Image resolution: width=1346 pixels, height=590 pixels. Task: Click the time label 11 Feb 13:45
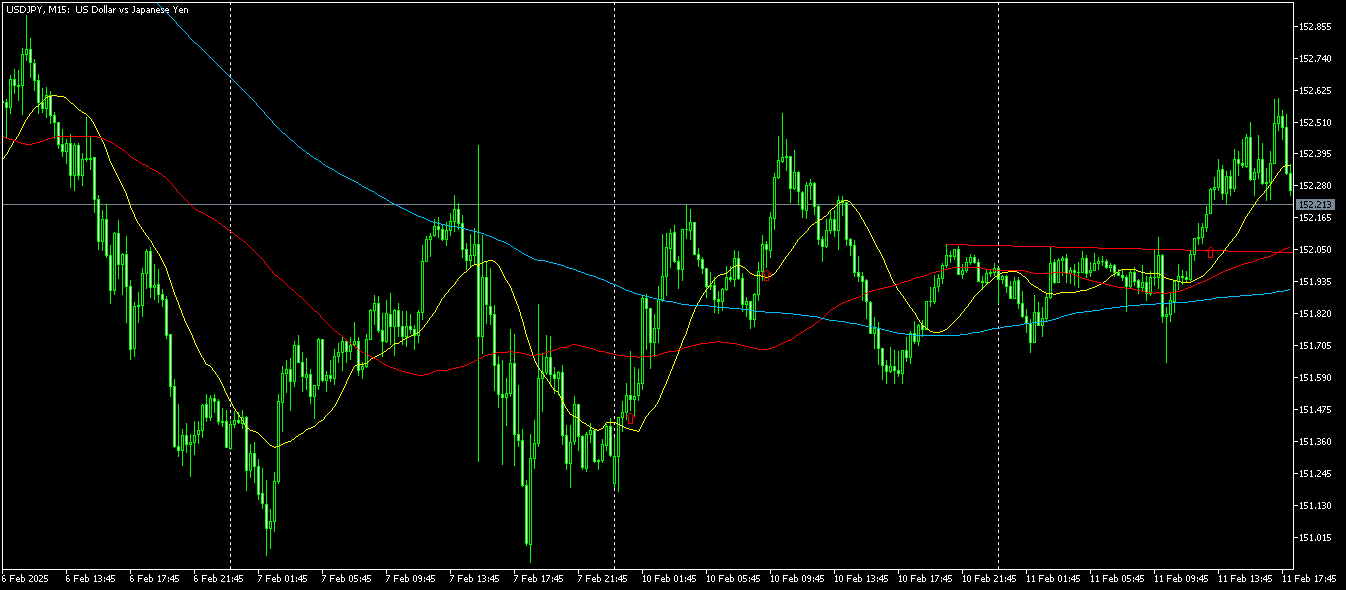tap(1245, 578)
